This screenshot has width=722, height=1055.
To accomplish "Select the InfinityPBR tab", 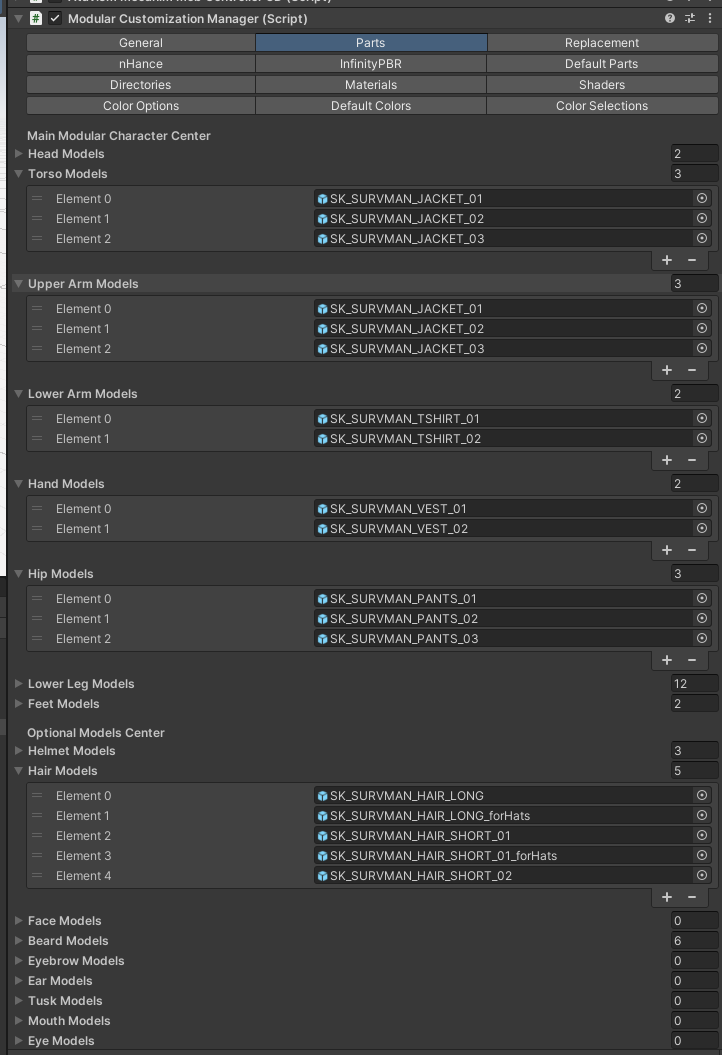I will click(371, 64).
